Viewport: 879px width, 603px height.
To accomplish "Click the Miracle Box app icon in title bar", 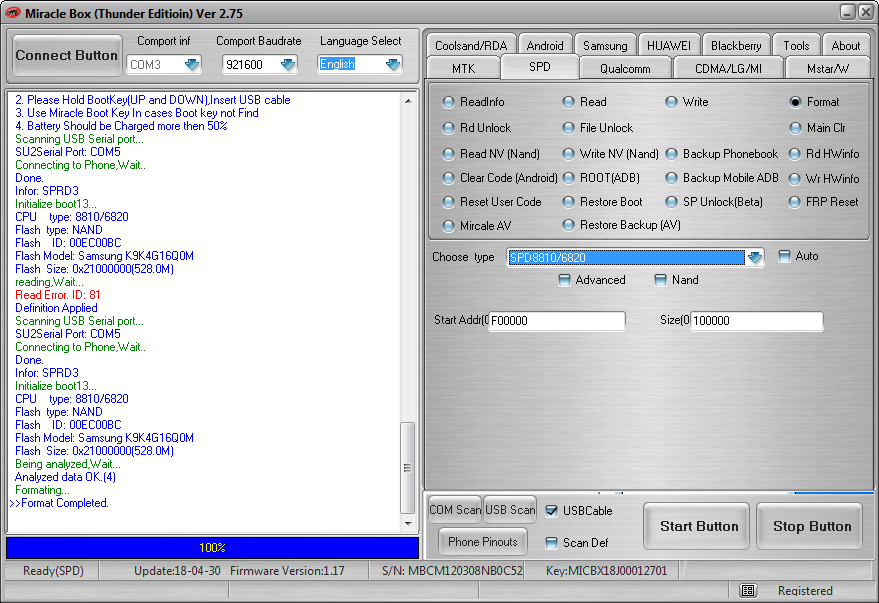I will [11, 12].
